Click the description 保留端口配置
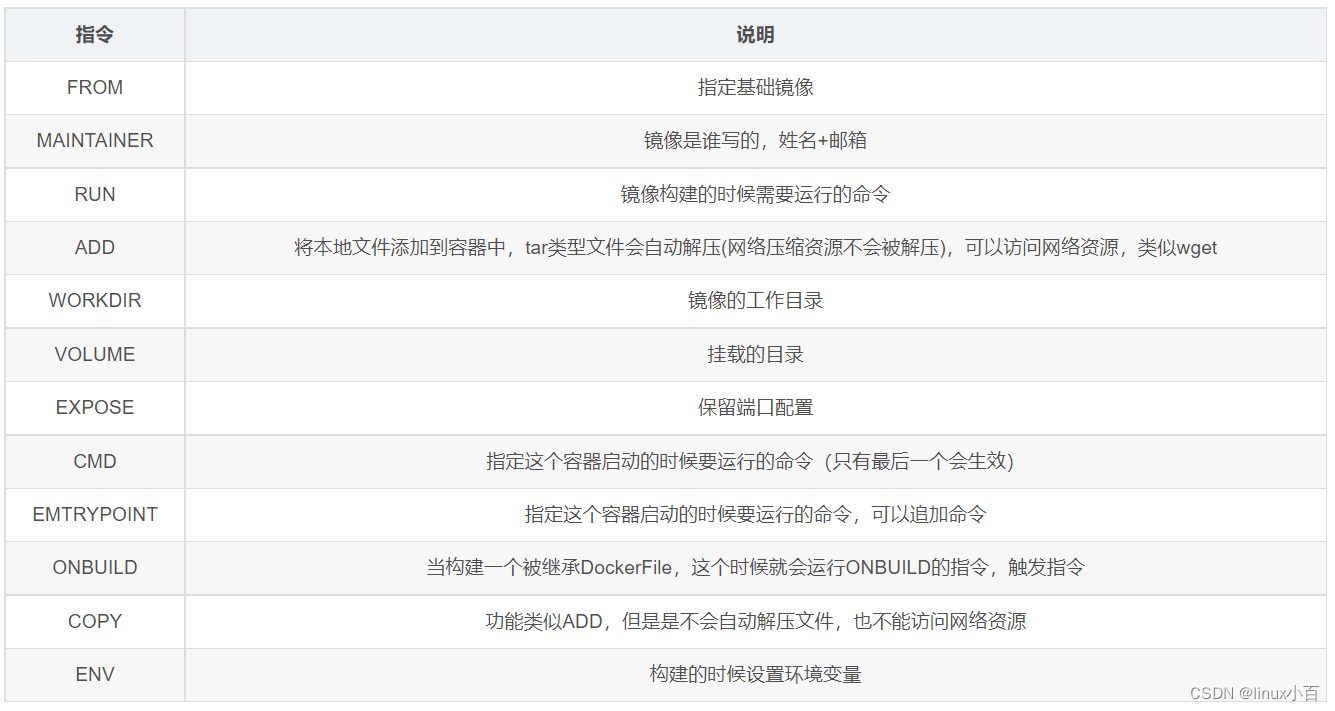The width and height of the screenshot is (1335, 711). pos(755,407)
